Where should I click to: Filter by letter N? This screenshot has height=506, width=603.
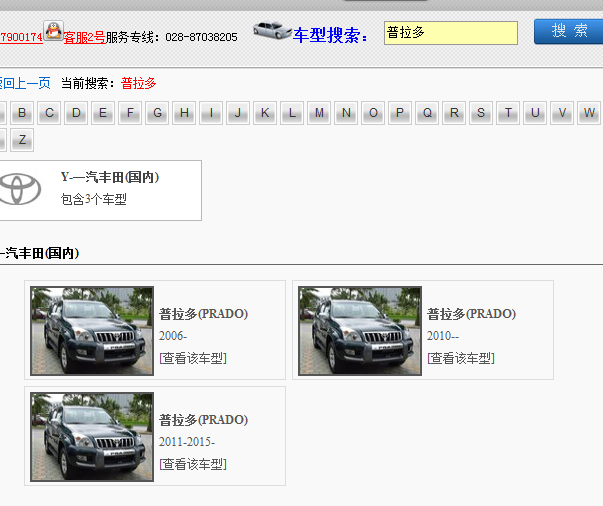click(346, 113)
